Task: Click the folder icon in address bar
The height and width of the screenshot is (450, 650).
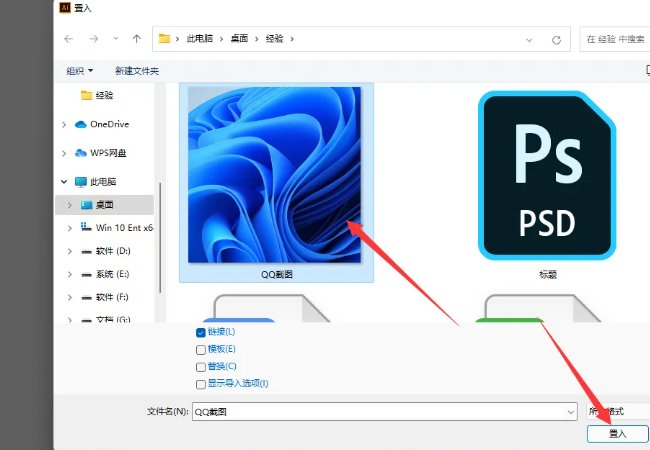Action: click(165, 39)
